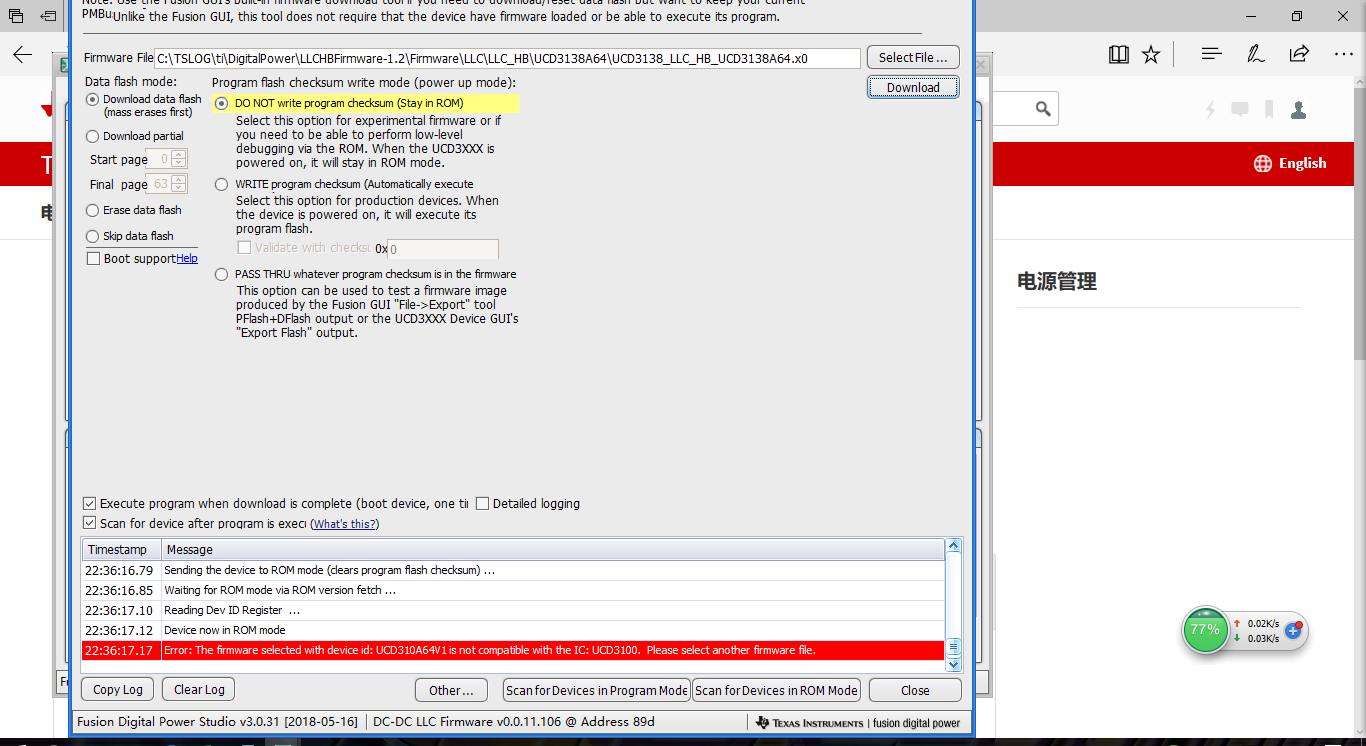Click the TI webpage search box
The image size is (1366, 746).
coord(1015,109)
